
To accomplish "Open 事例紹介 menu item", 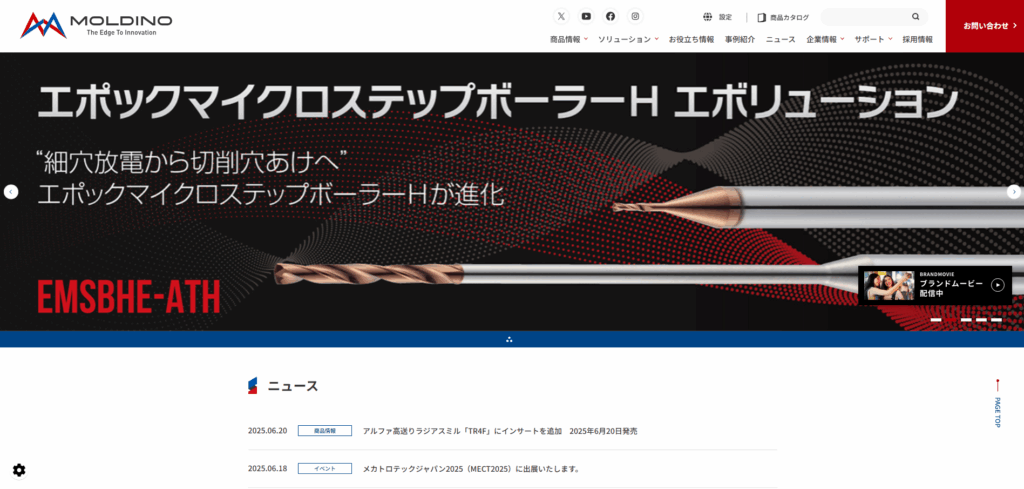I will (x=740, y=39).
